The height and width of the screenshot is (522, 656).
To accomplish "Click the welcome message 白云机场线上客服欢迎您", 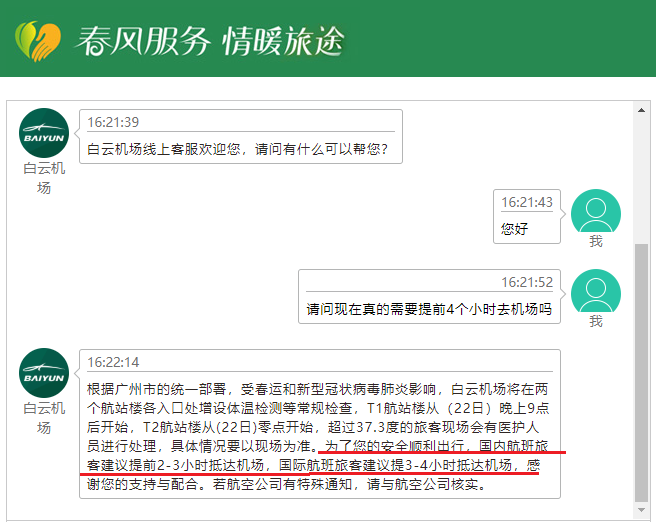I will click(237, 149).
